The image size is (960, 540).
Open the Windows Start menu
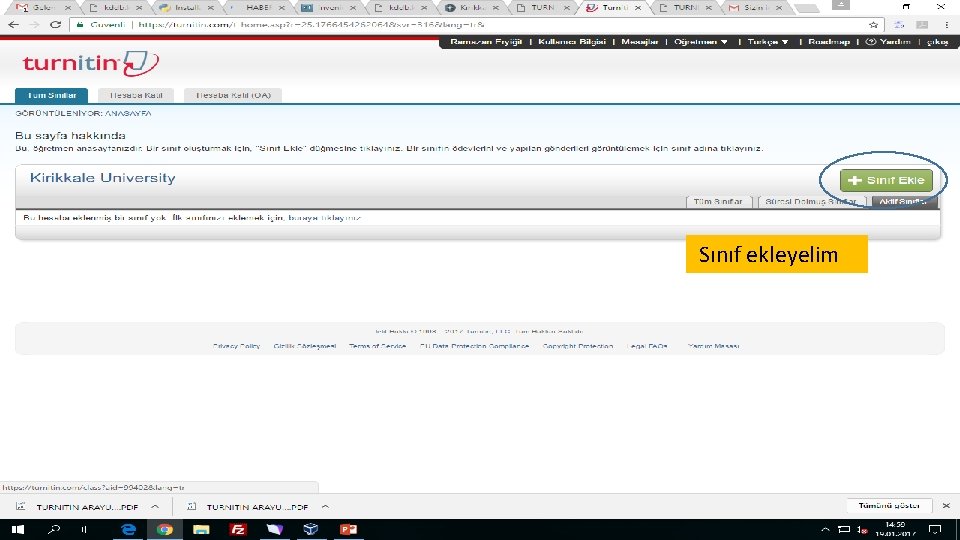(17, 530)
